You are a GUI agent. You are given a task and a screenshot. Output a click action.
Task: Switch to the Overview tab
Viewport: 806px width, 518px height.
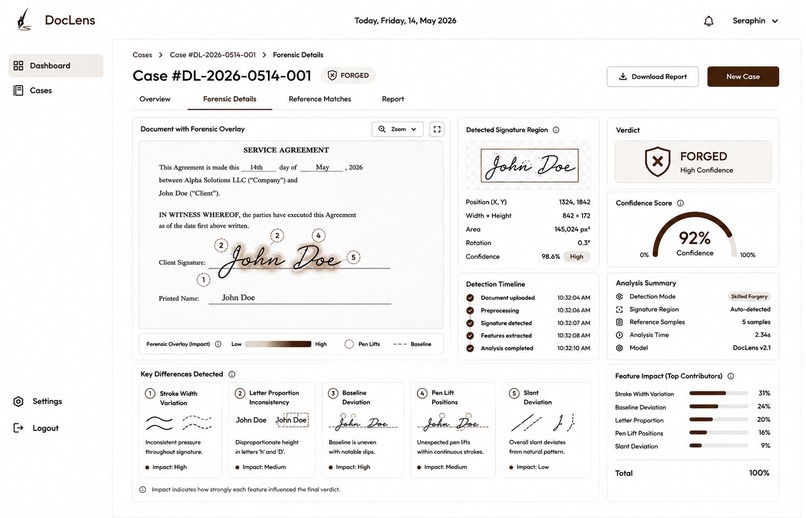[155, 99]
